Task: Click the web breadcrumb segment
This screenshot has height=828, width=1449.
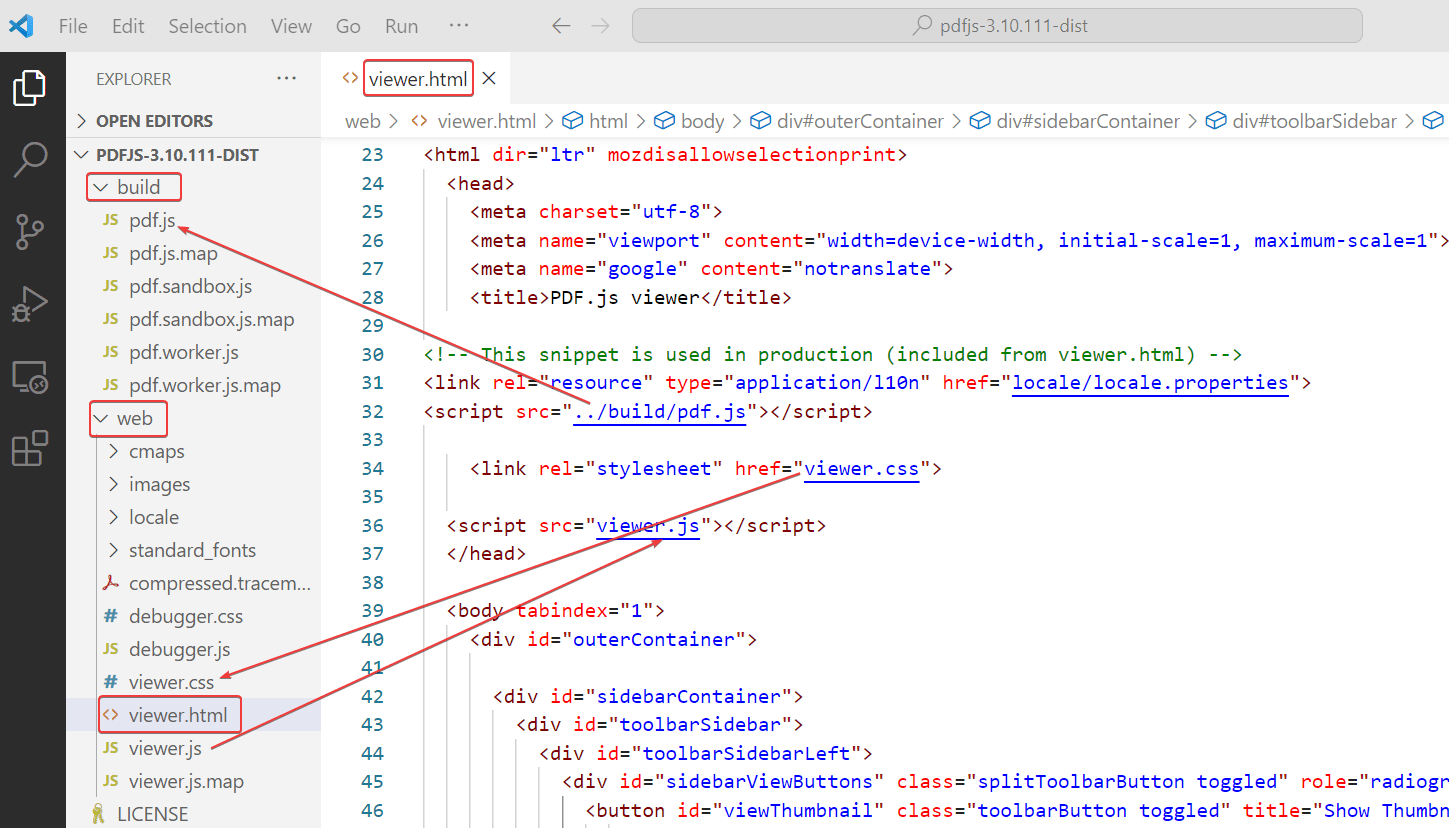Action: pos(362,121)
